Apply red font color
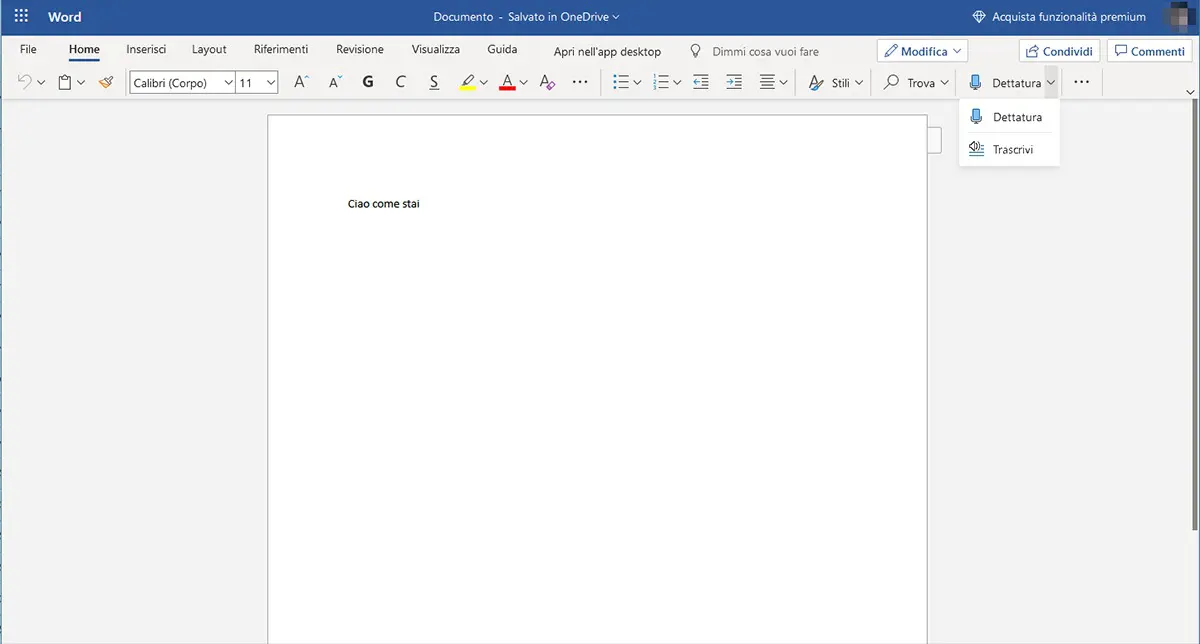Screen dimensions: 1200x644 coord(507,83)
